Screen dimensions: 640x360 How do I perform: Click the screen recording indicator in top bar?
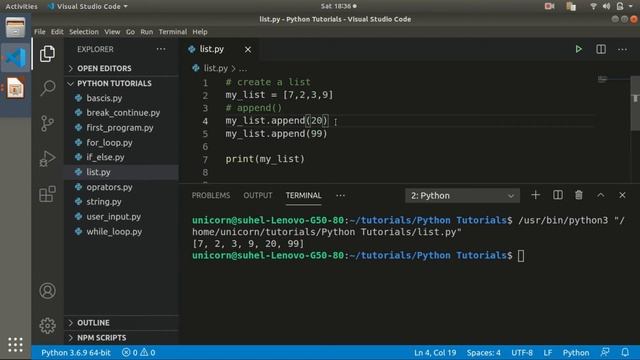549,6
